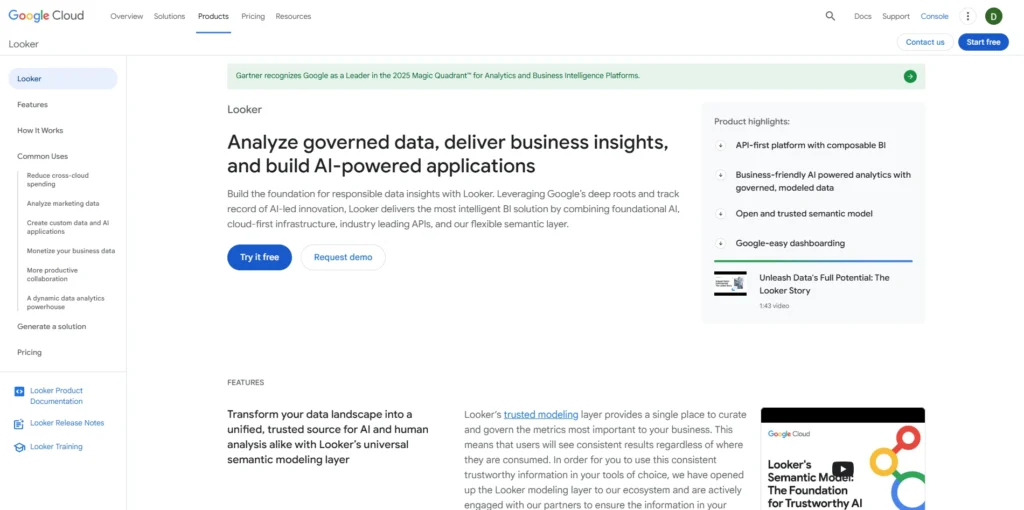
Task: Click the Gartner Magic Quadrant banner text
Action: tap(438, 76)
